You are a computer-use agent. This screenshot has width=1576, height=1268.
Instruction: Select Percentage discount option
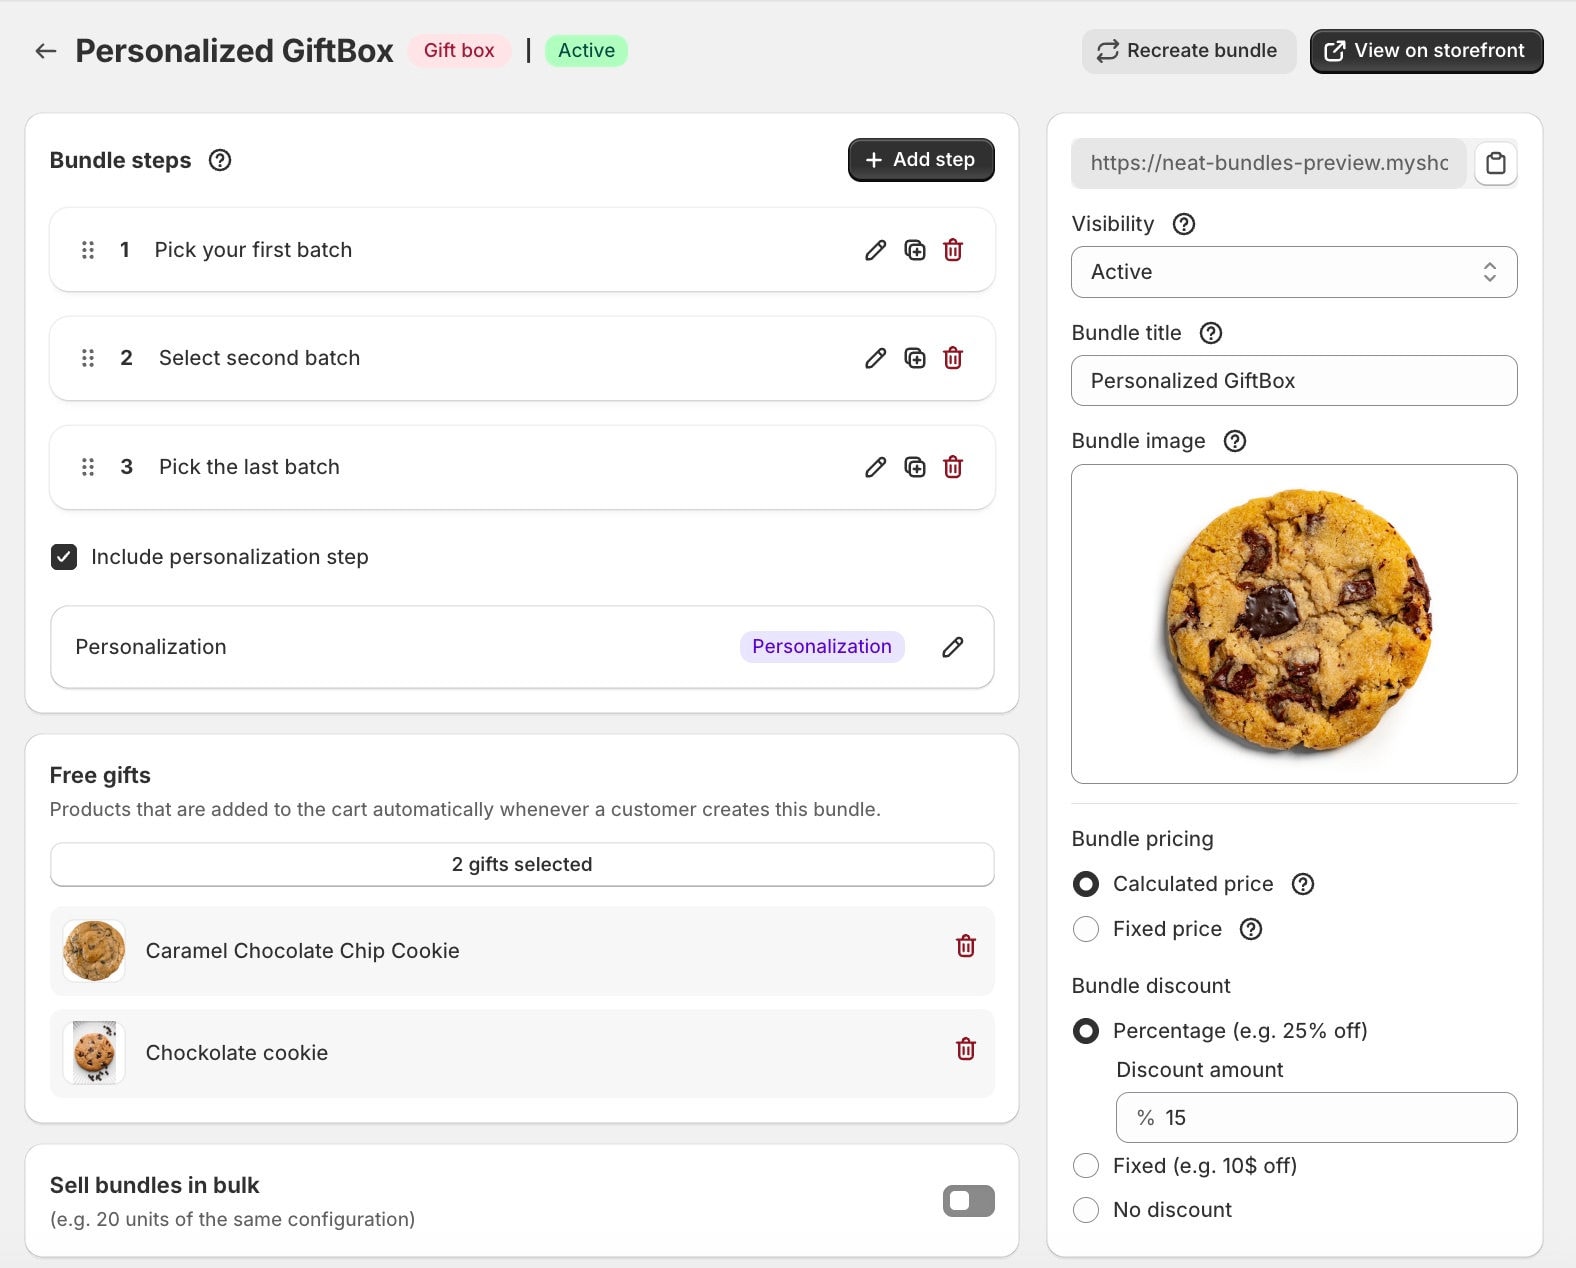[1086, 1031]
